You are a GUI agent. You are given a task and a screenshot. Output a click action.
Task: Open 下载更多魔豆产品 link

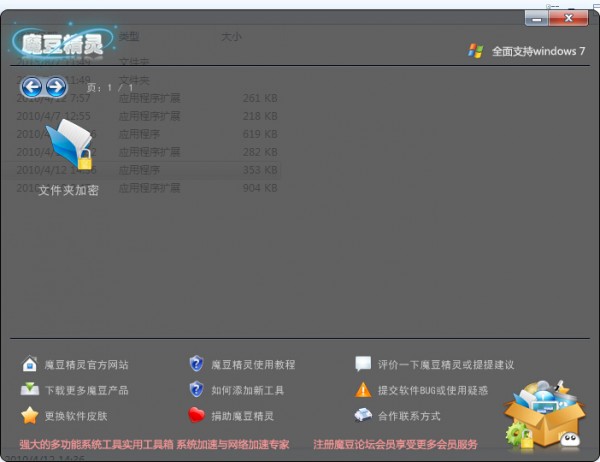coord(87,390)
